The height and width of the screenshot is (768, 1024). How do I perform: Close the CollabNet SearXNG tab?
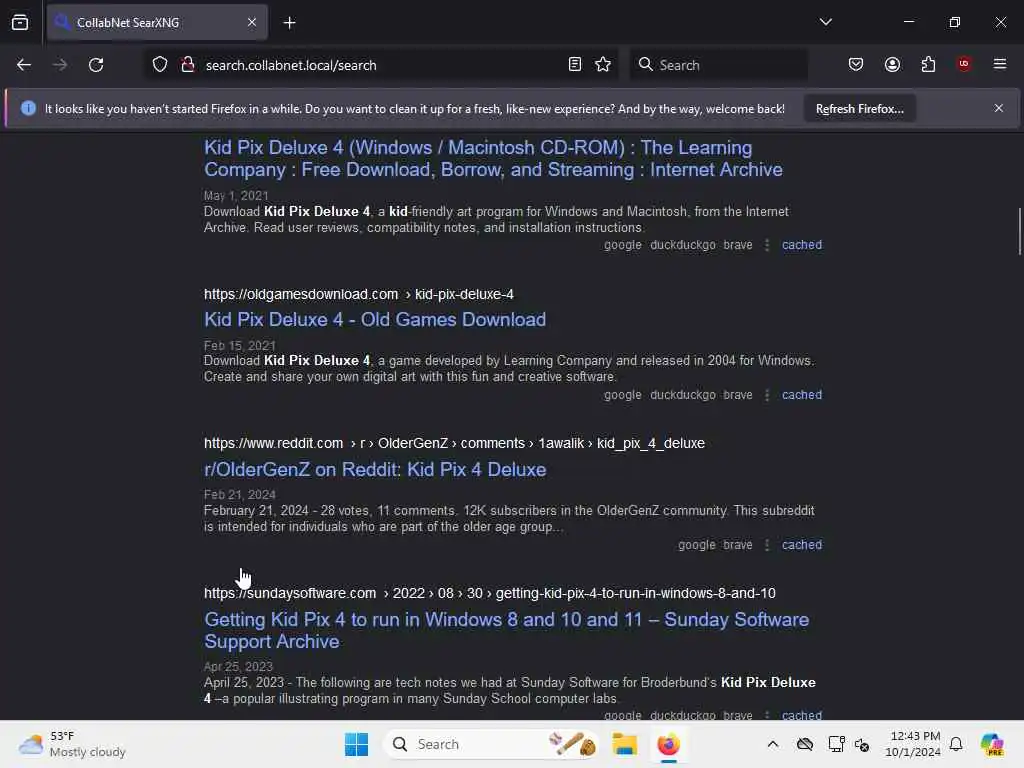(x=252, y=22)
